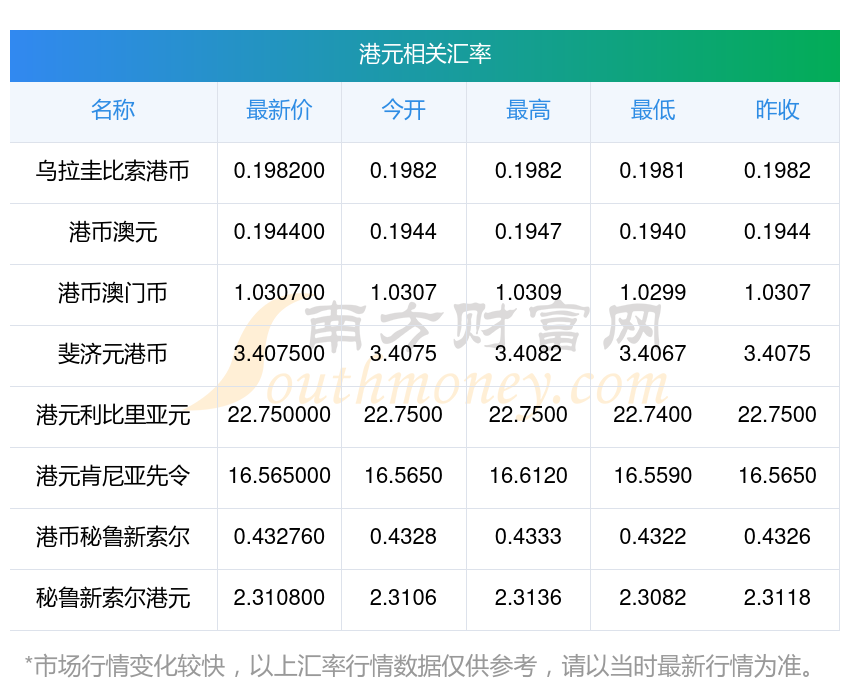Open the 港币澳元 currency pair
The image size is (850, 697).
(x=113, y=232)
